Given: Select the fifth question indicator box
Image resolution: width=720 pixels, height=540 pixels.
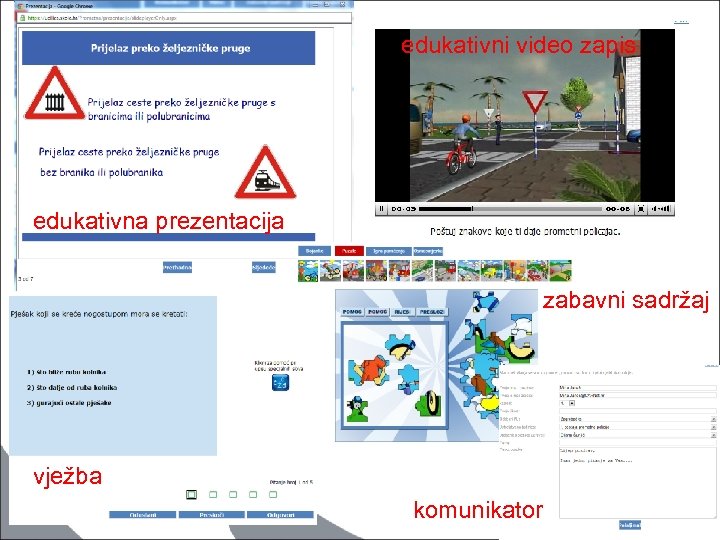Looking at the screenshot, I should (x=273, y=495).
